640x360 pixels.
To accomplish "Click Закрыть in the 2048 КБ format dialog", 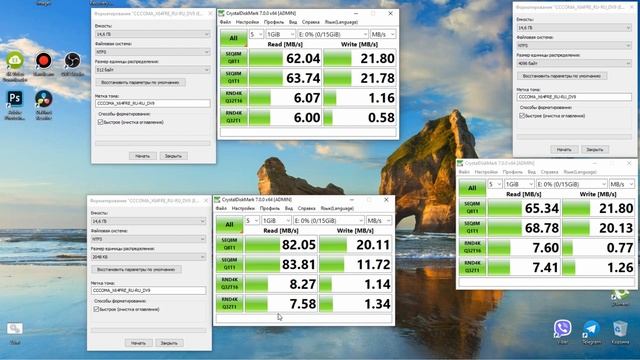I will tap(169, 343).
